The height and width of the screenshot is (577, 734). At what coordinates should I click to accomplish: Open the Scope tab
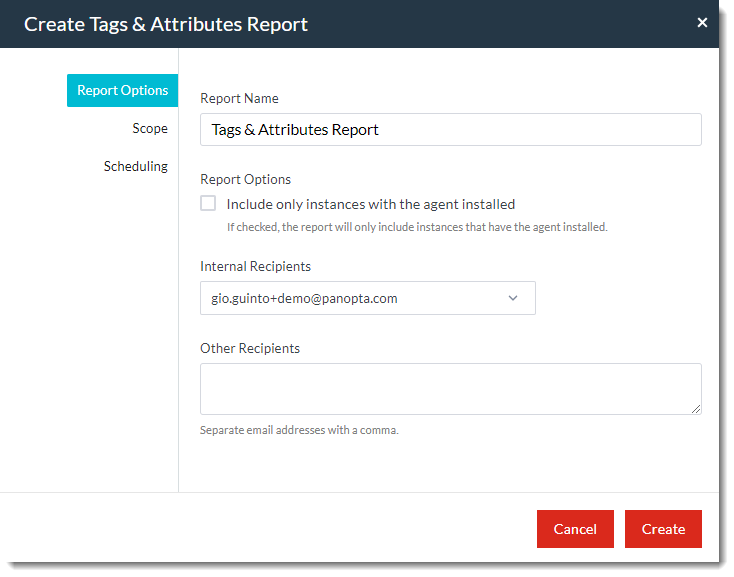(150, 128)
